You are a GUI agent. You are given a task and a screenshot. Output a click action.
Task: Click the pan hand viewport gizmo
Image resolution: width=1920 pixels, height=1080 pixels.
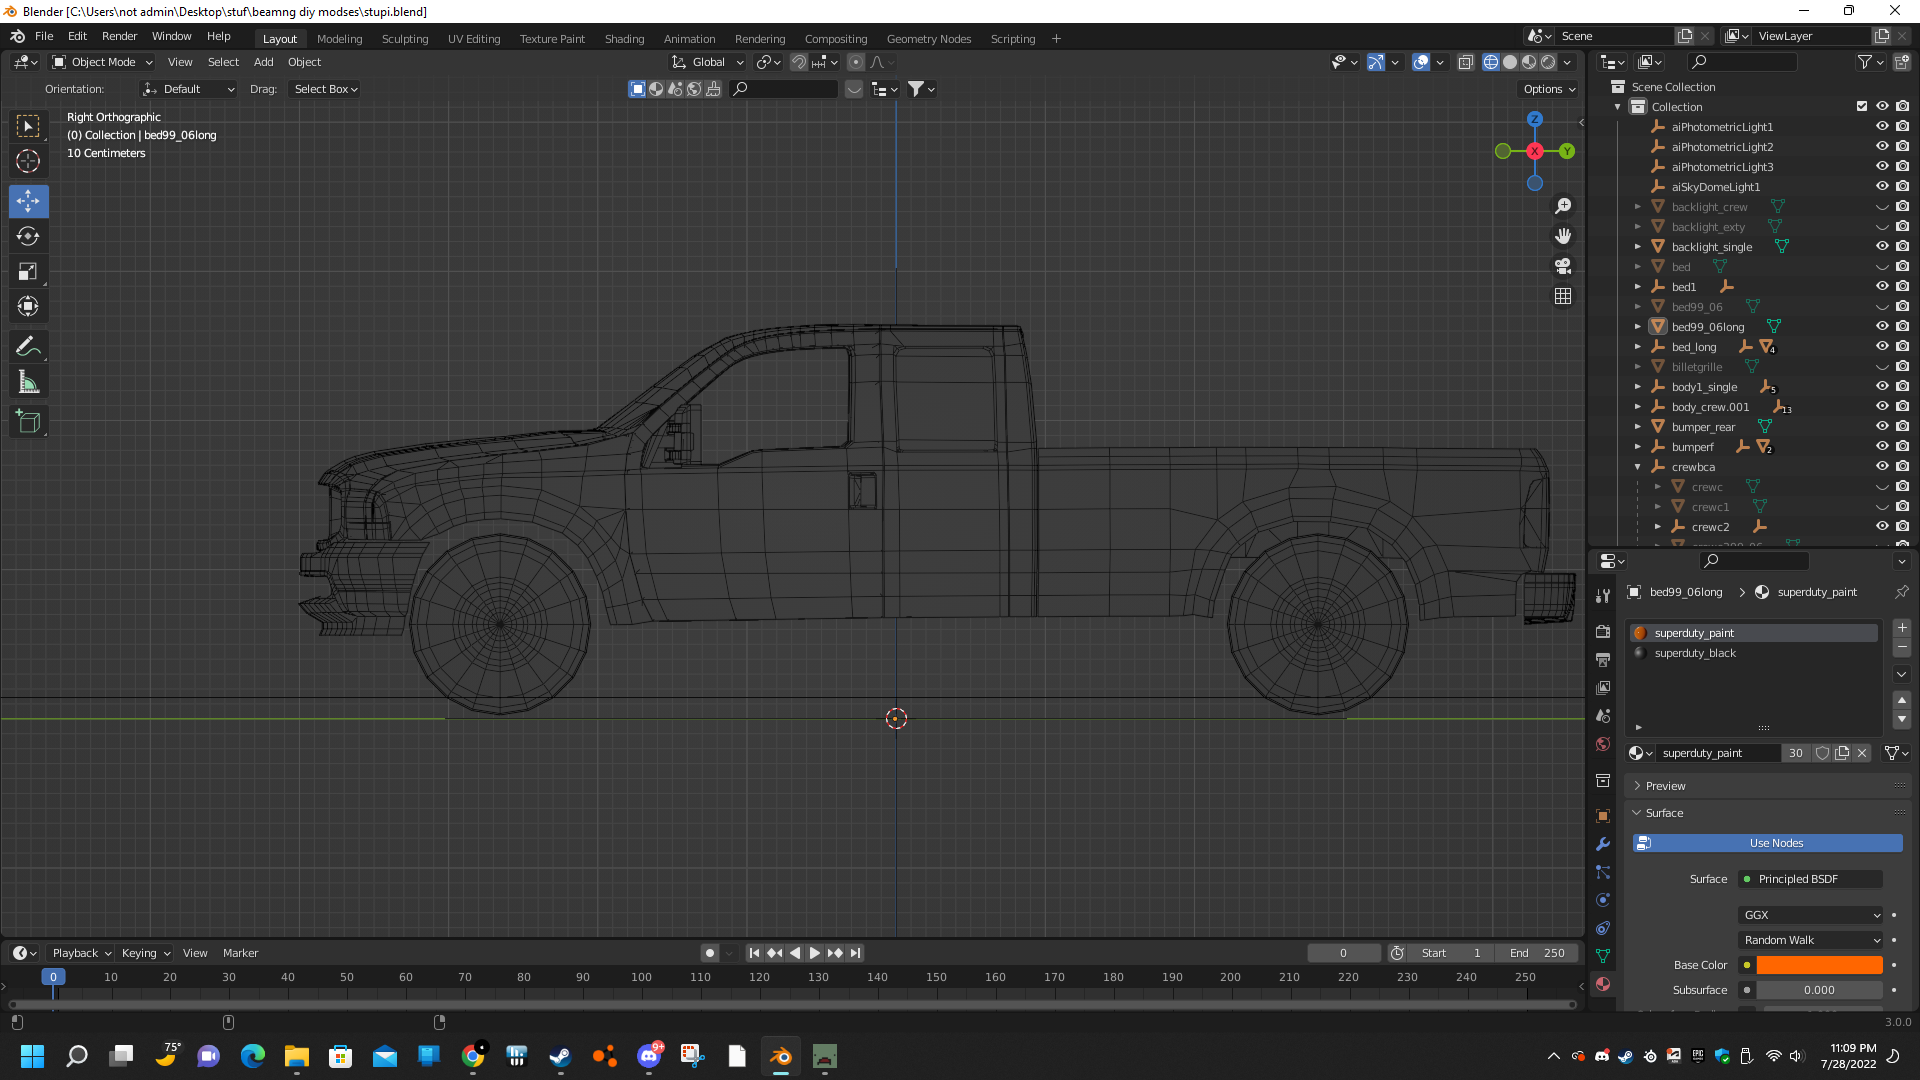tap(1563, 236)
